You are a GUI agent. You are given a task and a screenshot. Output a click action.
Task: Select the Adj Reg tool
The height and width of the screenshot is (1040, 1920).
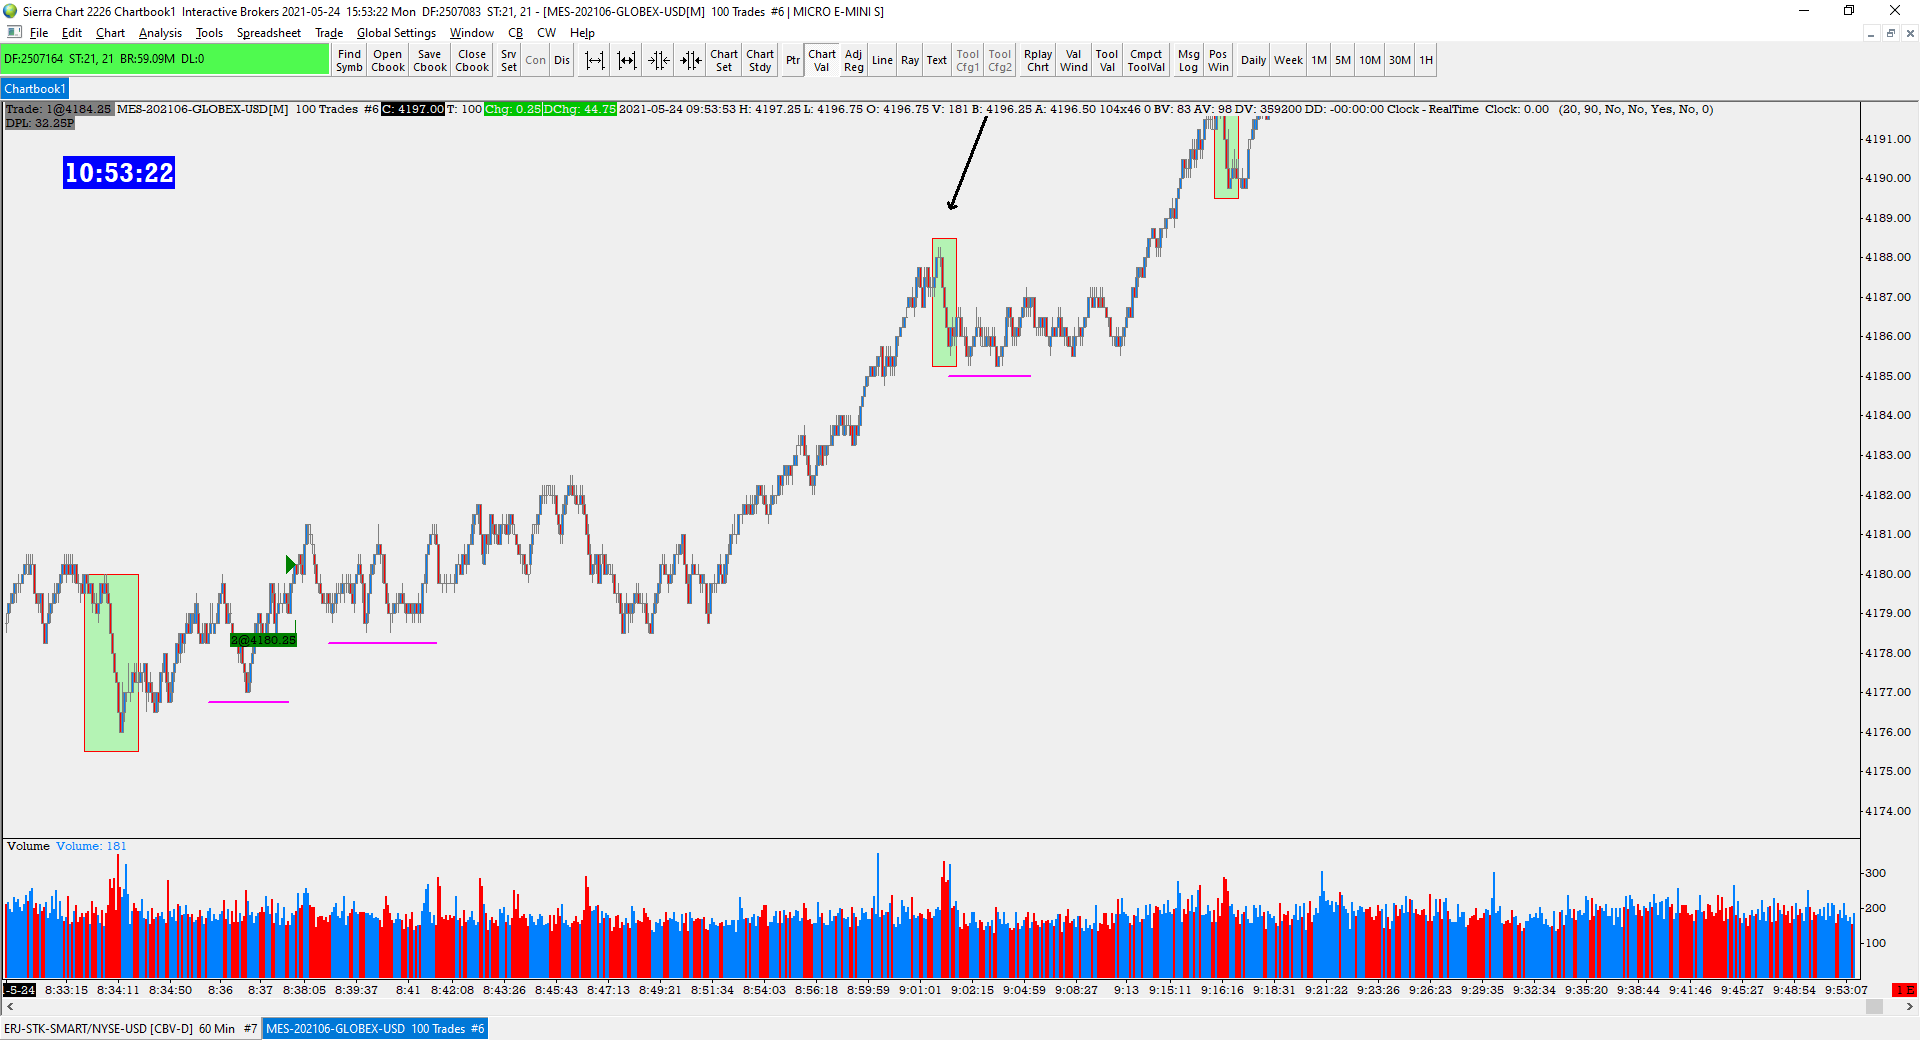pyautogui.click(x=854, y=60)
